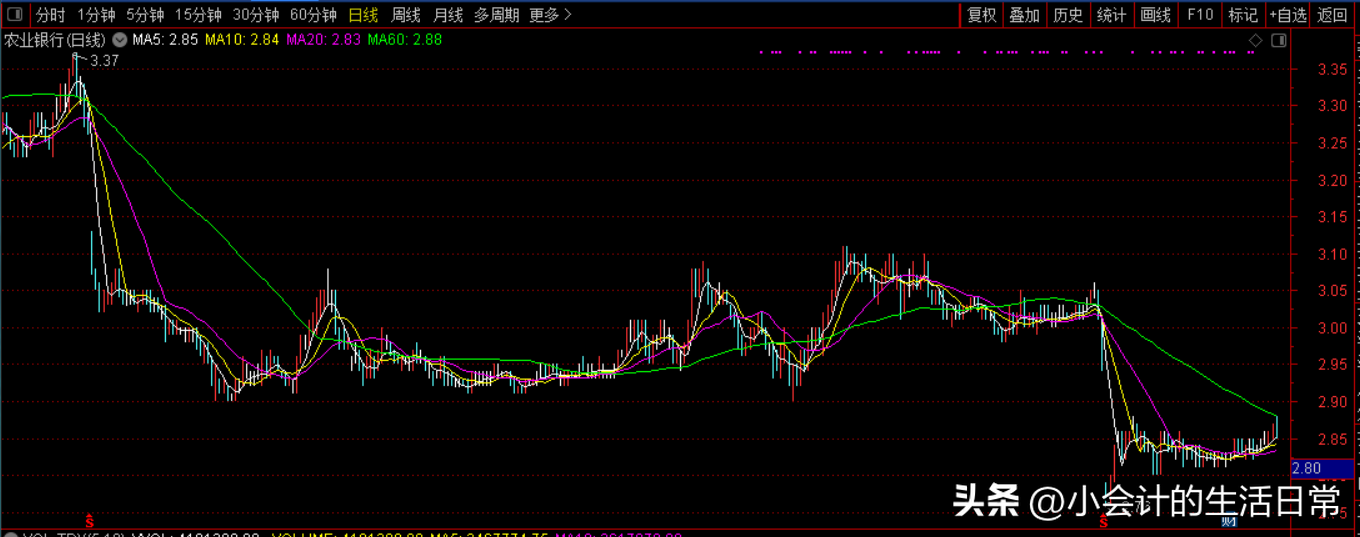Activate the 画线 drawing tool
The image size is (1360, 537).
pos(1155,15)
